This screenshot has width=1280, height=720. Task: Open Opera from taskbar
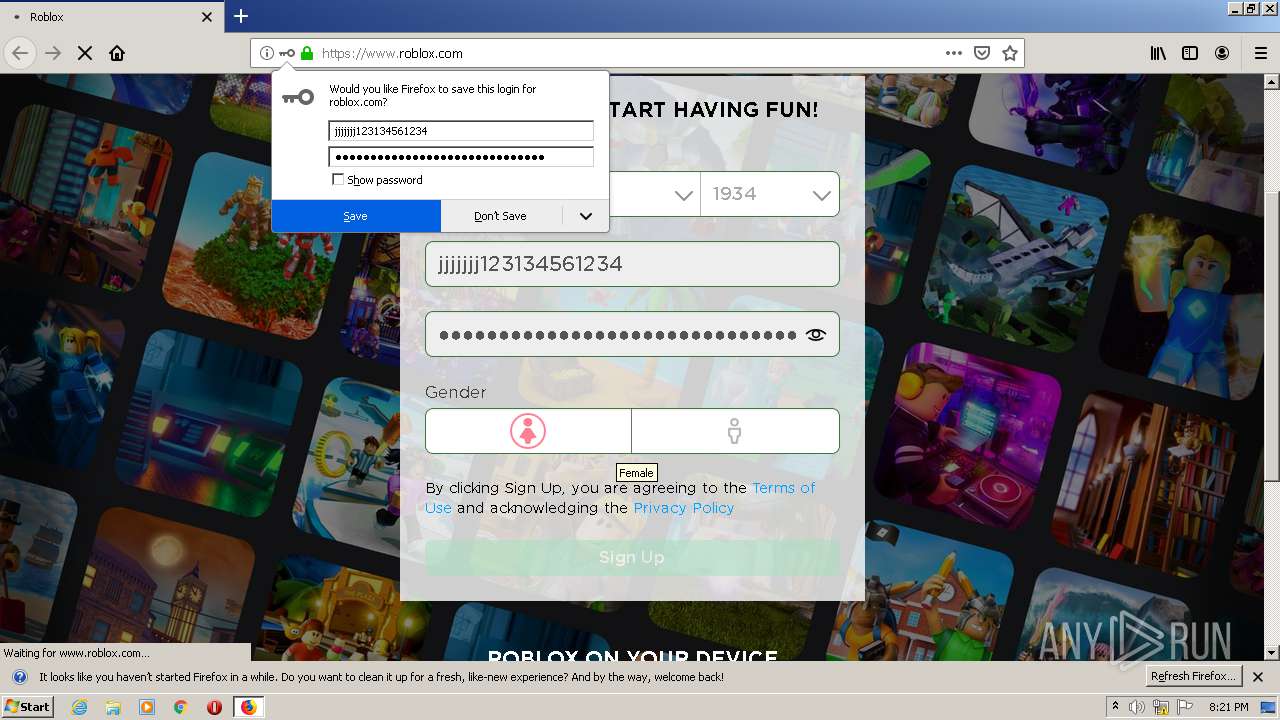(x=214, y=707)
